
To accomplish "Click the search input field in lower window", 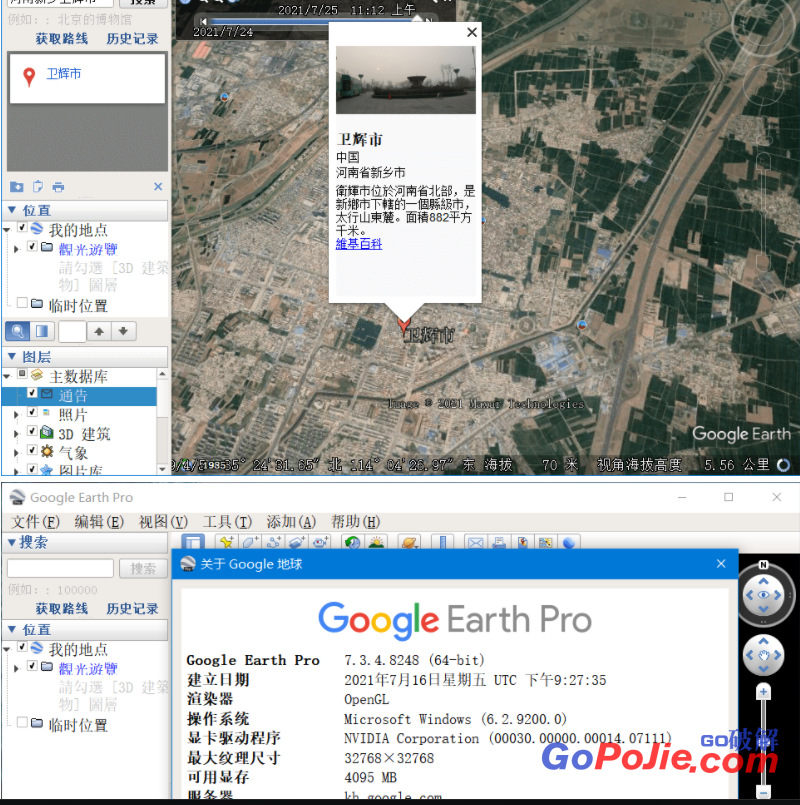I will [x=61, y=568].
